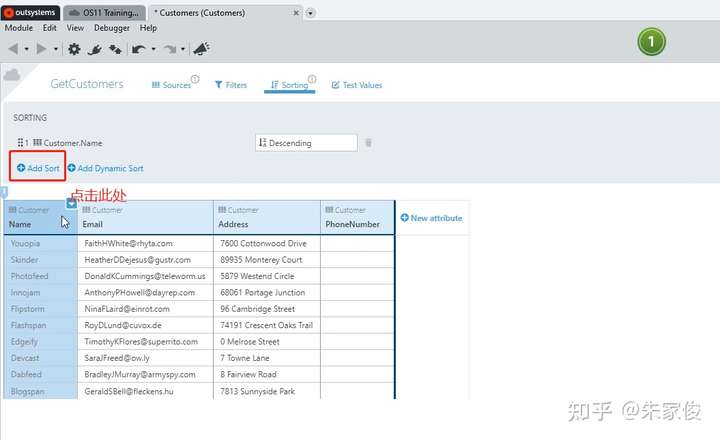The image size is (720, 440).
Task: Switch to the OS11 Training environment tab
Action: 104,13
